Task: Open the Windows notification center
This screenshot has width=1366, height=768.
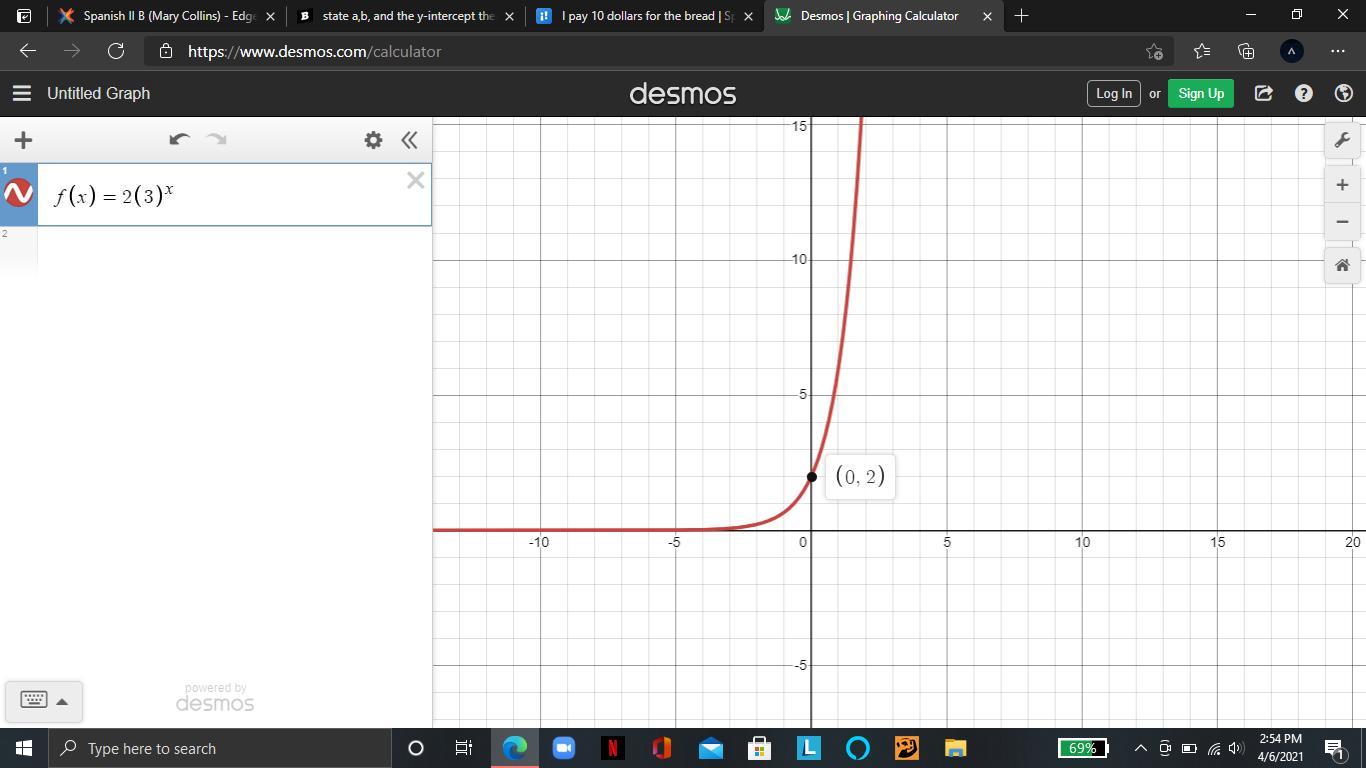Action: point(1335,748)
